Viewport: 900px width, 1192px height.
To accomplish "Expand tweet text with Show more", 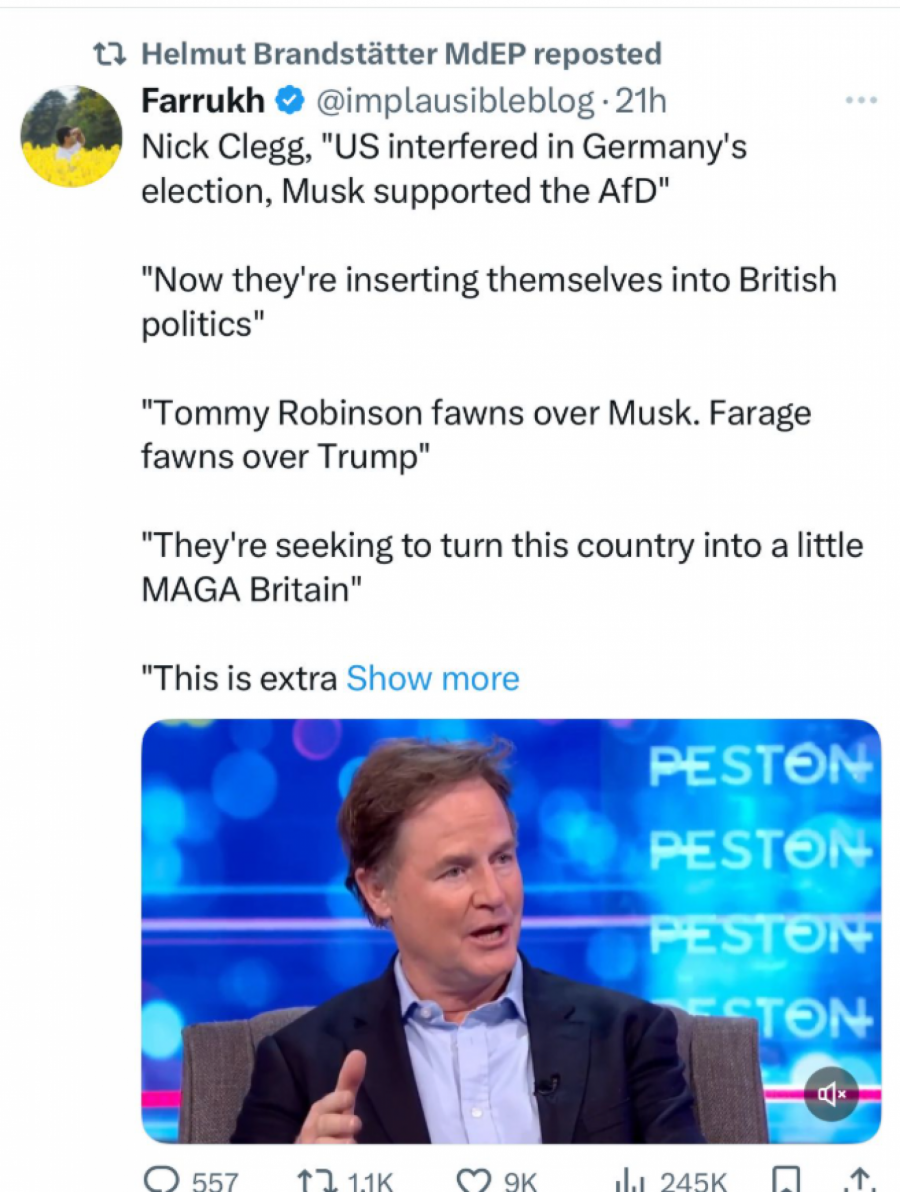I will point(432,679).
